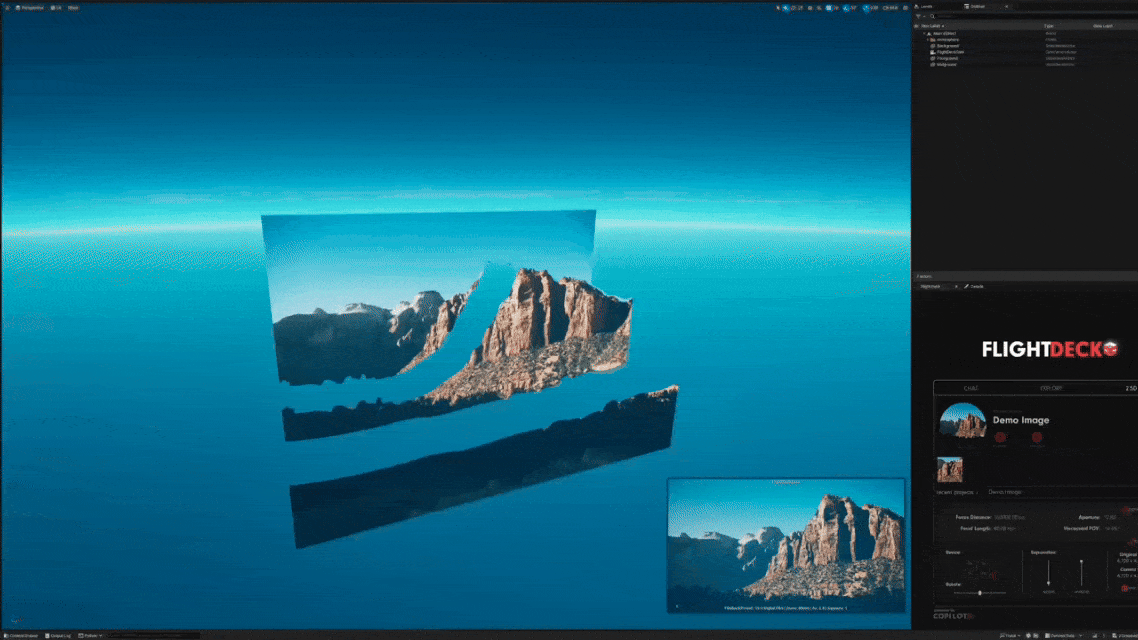Screen dimensions: 1138x640
Task: Open the CHAT tab in FlightDeck
Action: pyautogui.click(x=970, y=388)
